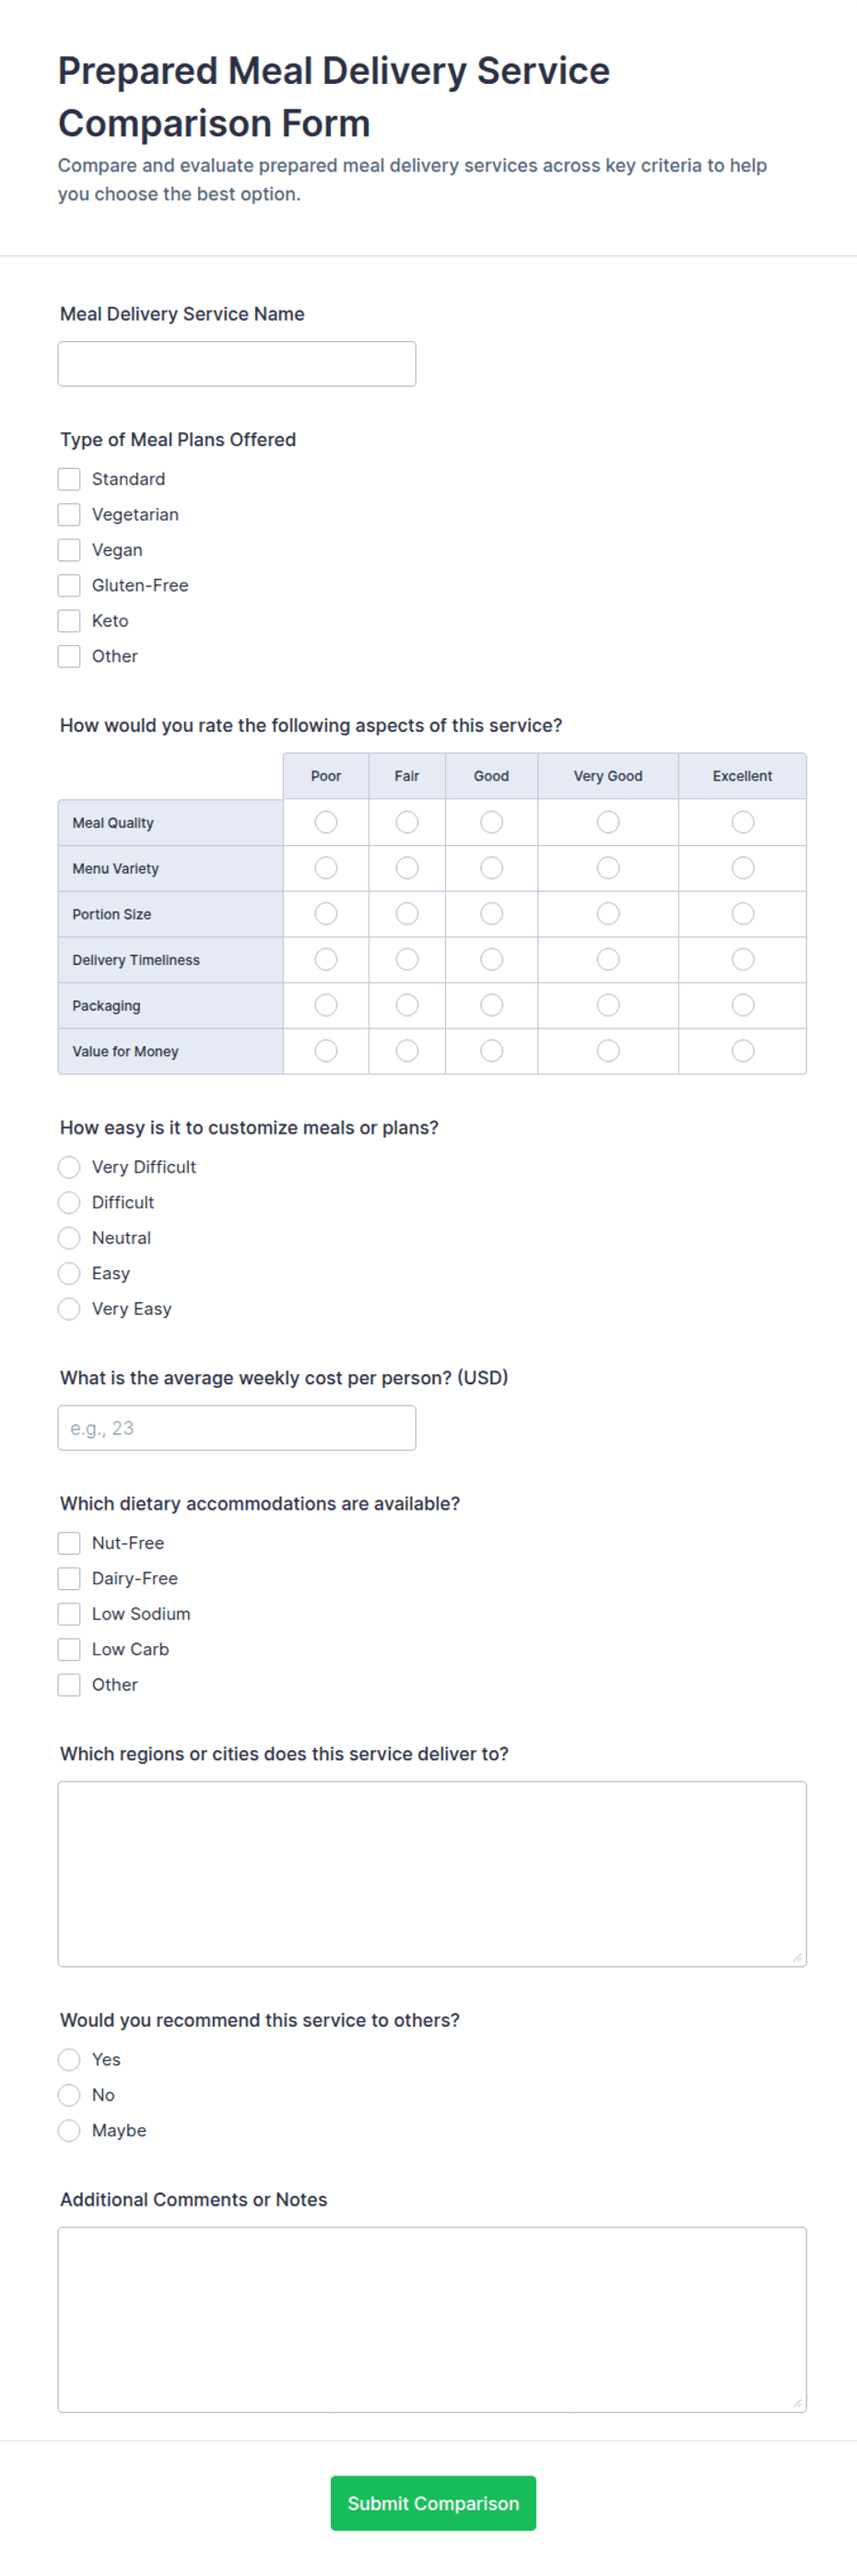
Task: Set Value for Money to Excellent
Action: (743, 1051)
